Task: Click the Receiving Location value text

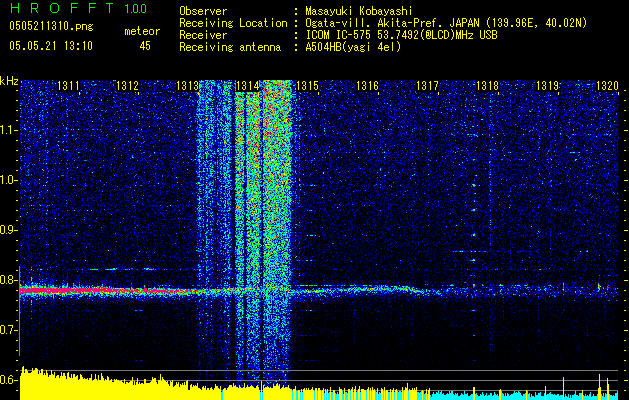Action: point(446,23)
